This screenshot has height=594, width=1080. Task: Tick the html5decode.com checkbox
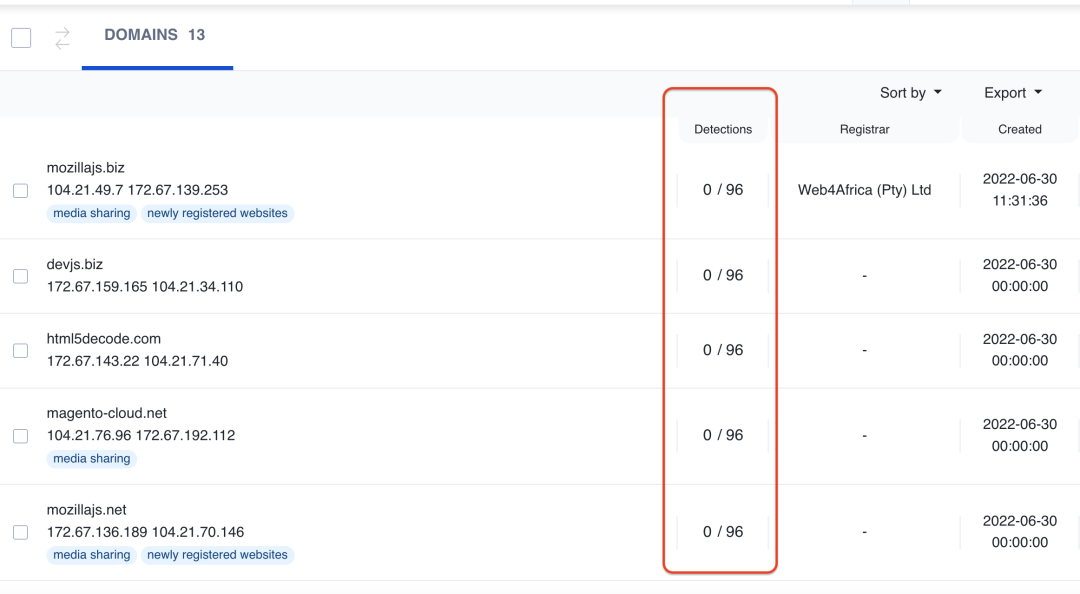tap(20, 350)
